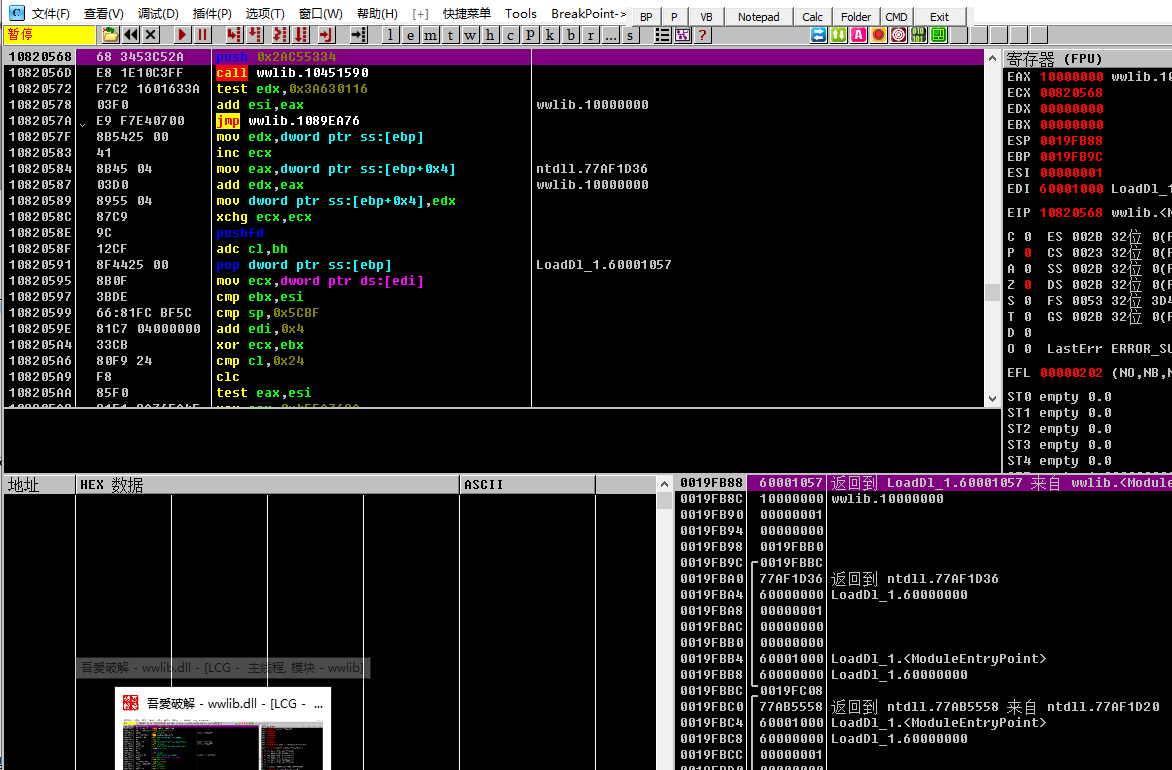This screenshot has width=1172, height=770.
Task: Launch Calc from the toolbar button
Action: (x=812, y=16)
